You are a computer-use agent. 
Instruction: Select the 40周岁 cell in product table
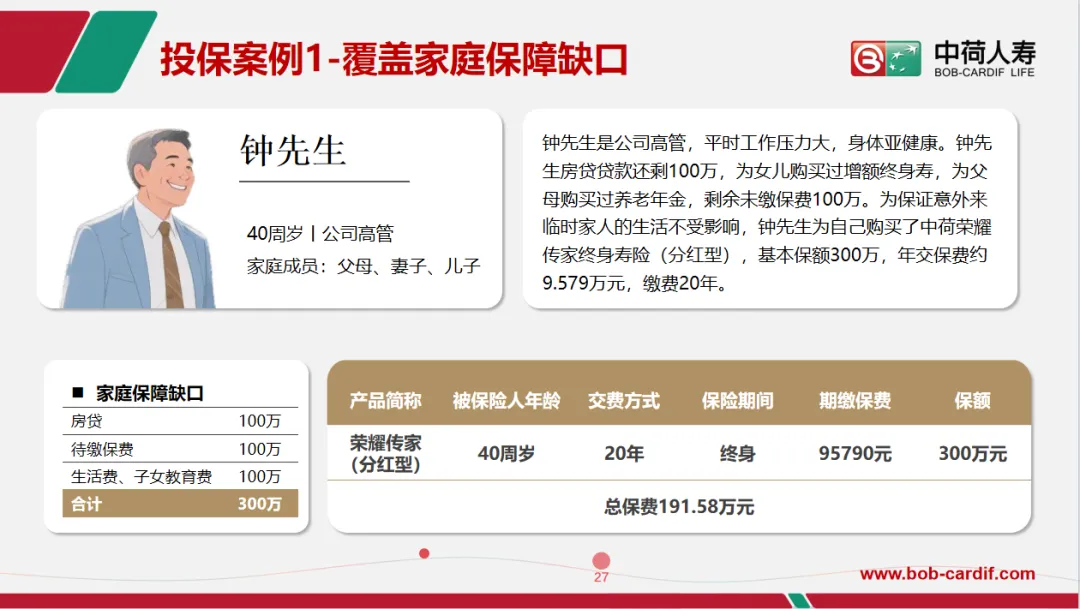pyautogui.click(x=506, y=453)
